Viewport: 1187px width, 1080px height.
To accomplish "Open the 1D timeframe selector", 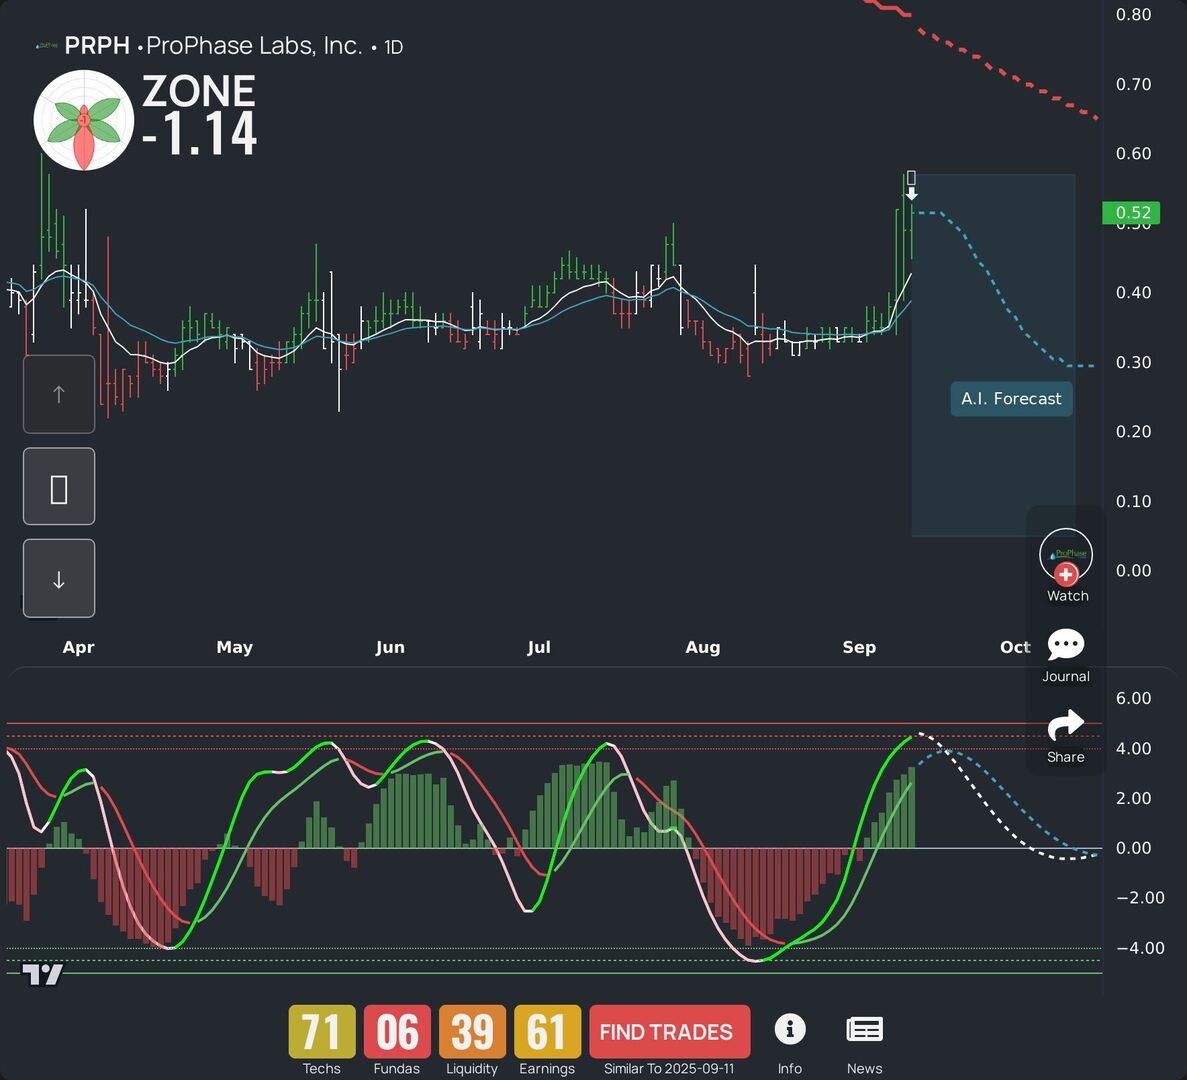I will pos(392,46).
